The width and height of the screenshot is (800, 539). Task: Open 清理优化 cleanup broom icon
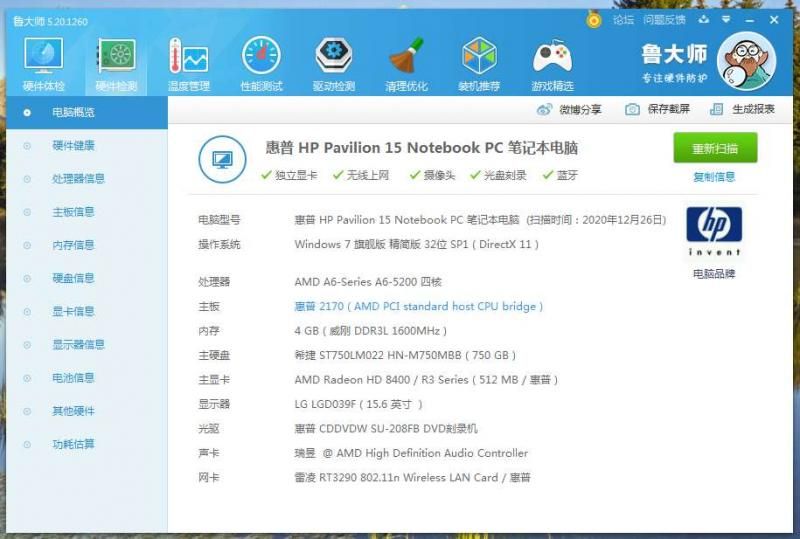tap(406, 64)
